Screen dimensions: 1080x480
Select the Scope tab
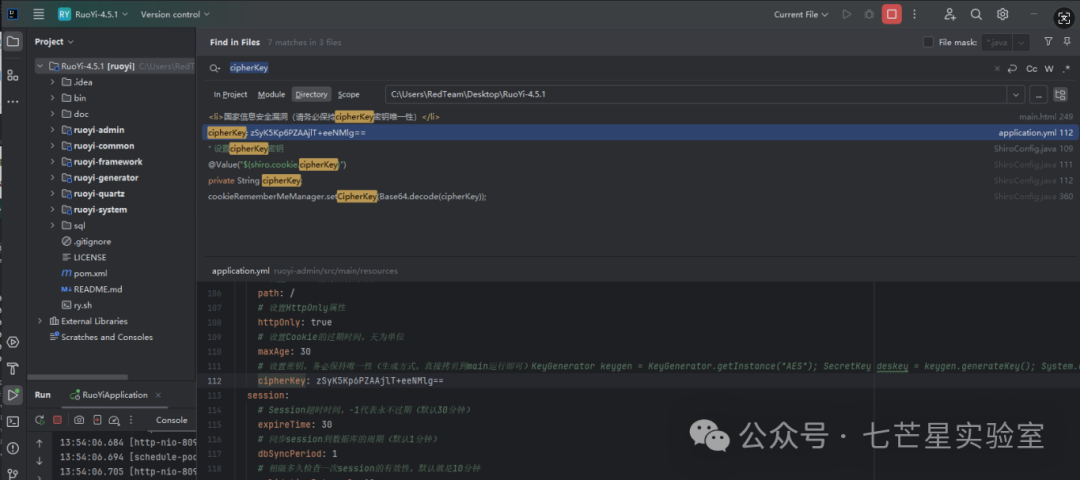coord(349,94)
